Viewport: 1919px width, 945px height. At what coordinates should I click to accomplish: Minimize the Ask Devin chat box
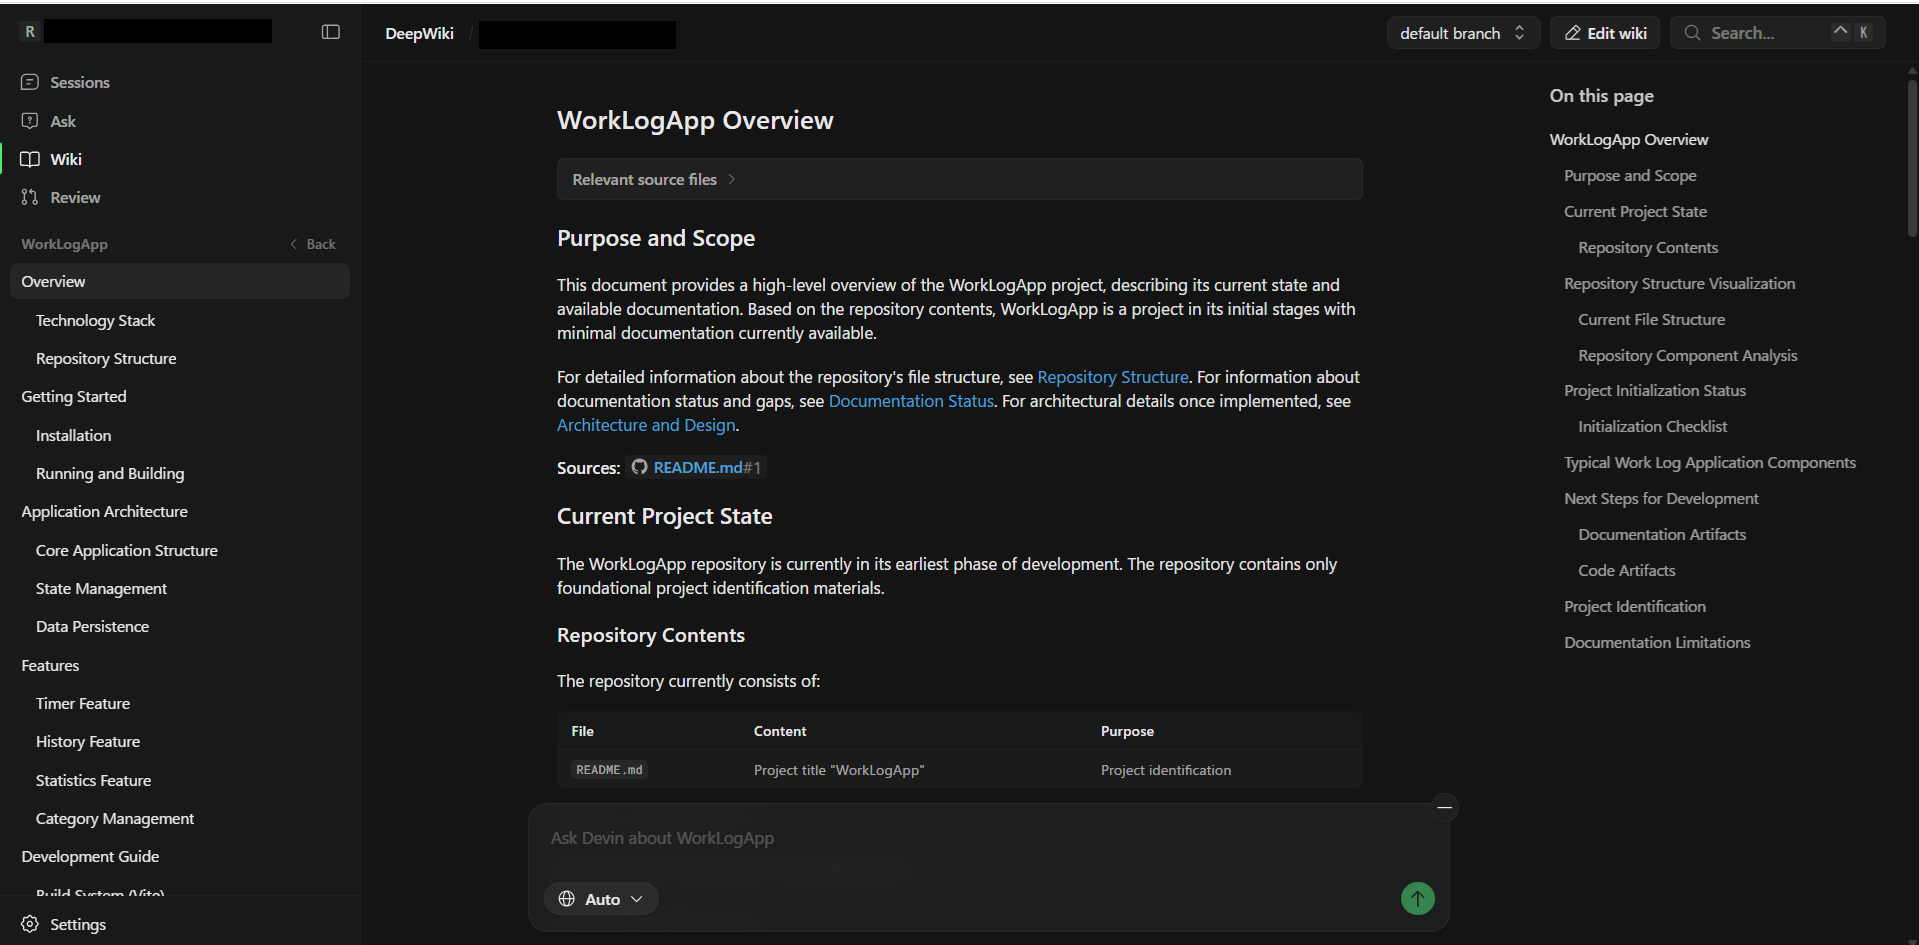(x=1444, y=807)
